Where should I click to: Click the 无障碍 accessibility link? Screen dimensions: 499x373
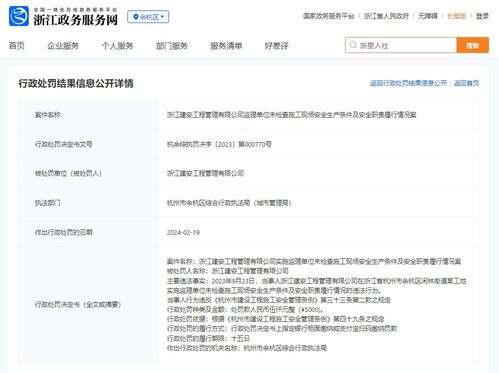428,16
